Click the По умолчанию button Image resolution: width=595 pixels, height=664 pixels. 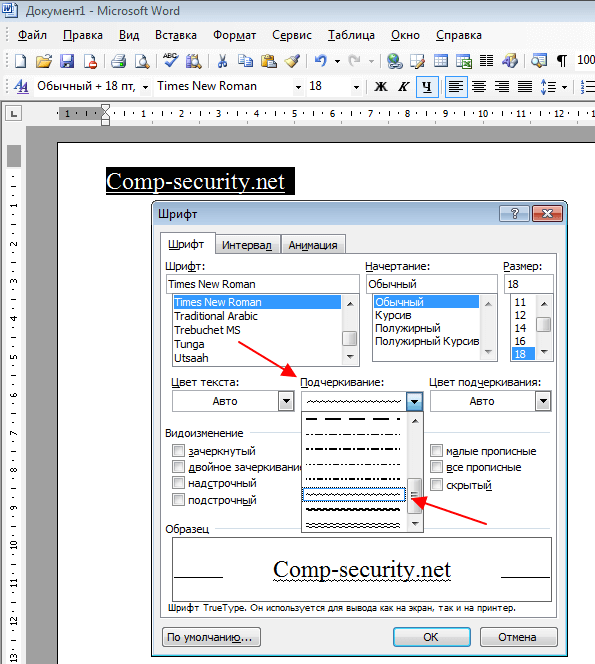211,637
